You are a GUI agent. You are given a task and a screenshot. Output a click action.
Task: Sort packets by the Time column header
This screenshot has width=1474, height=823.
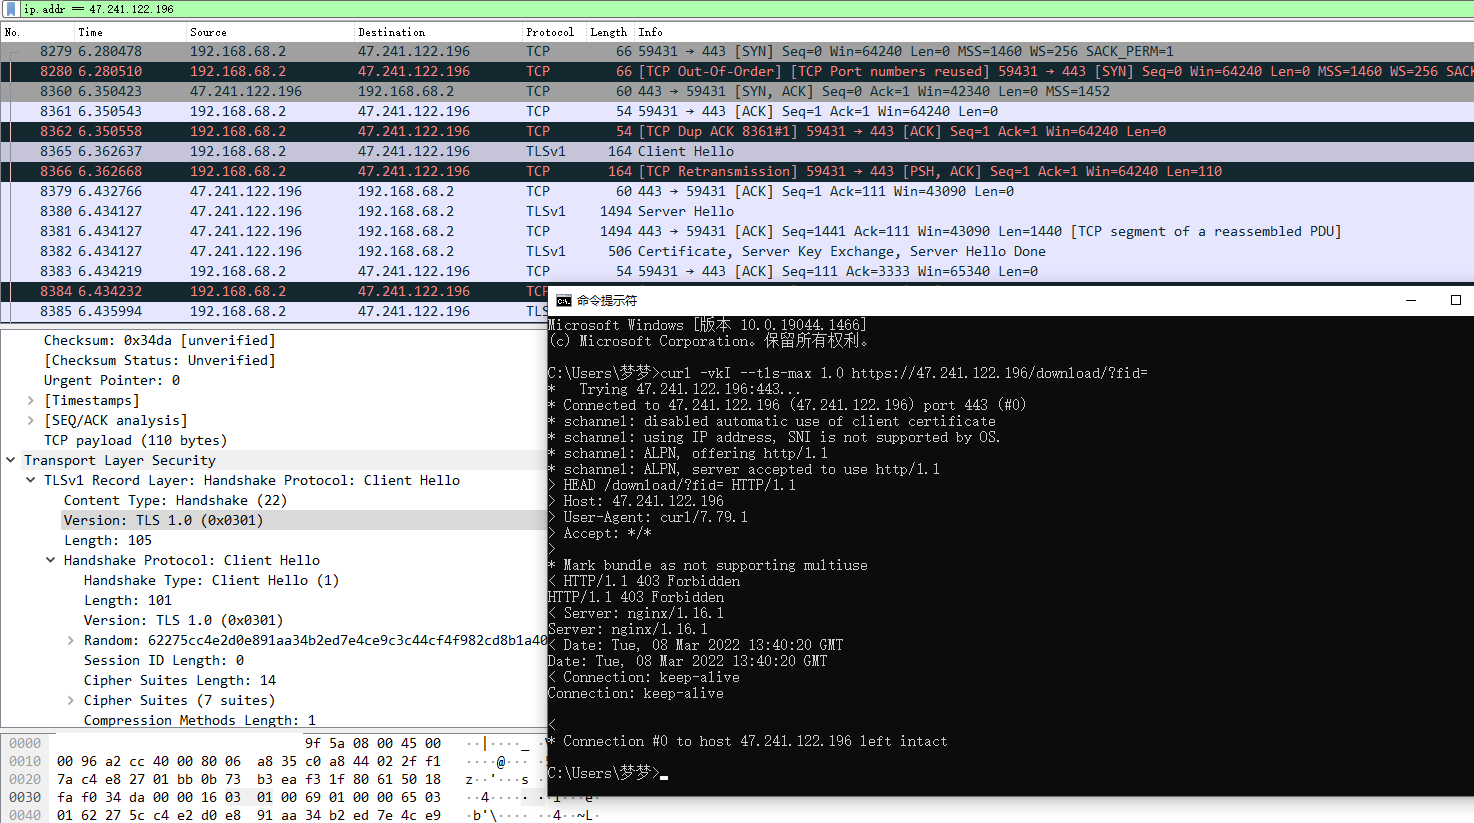pos(91,32)
